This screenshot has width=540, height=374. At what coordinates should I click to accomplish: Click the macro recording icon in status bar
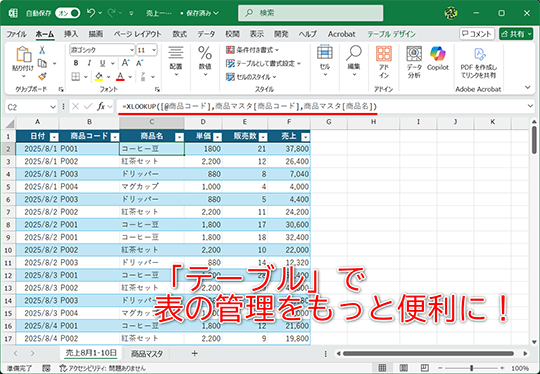pos(46,368)
